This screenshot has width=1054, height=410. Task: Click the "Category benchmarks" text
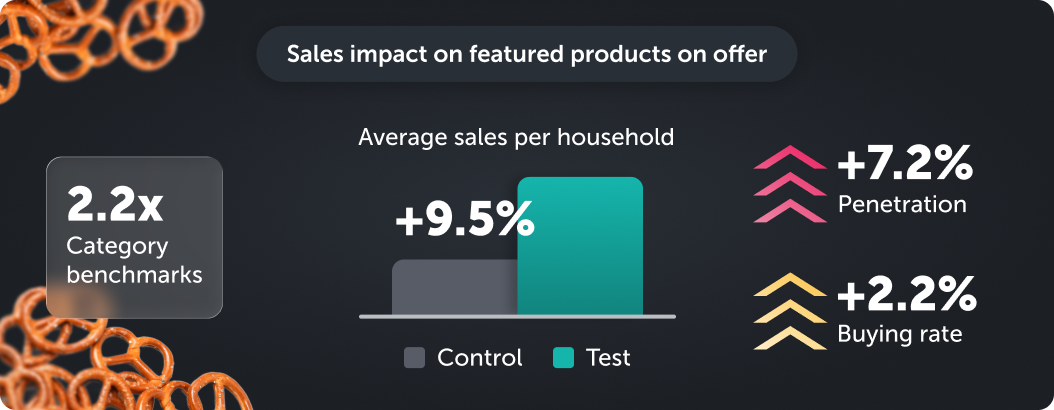click(134, 260)
